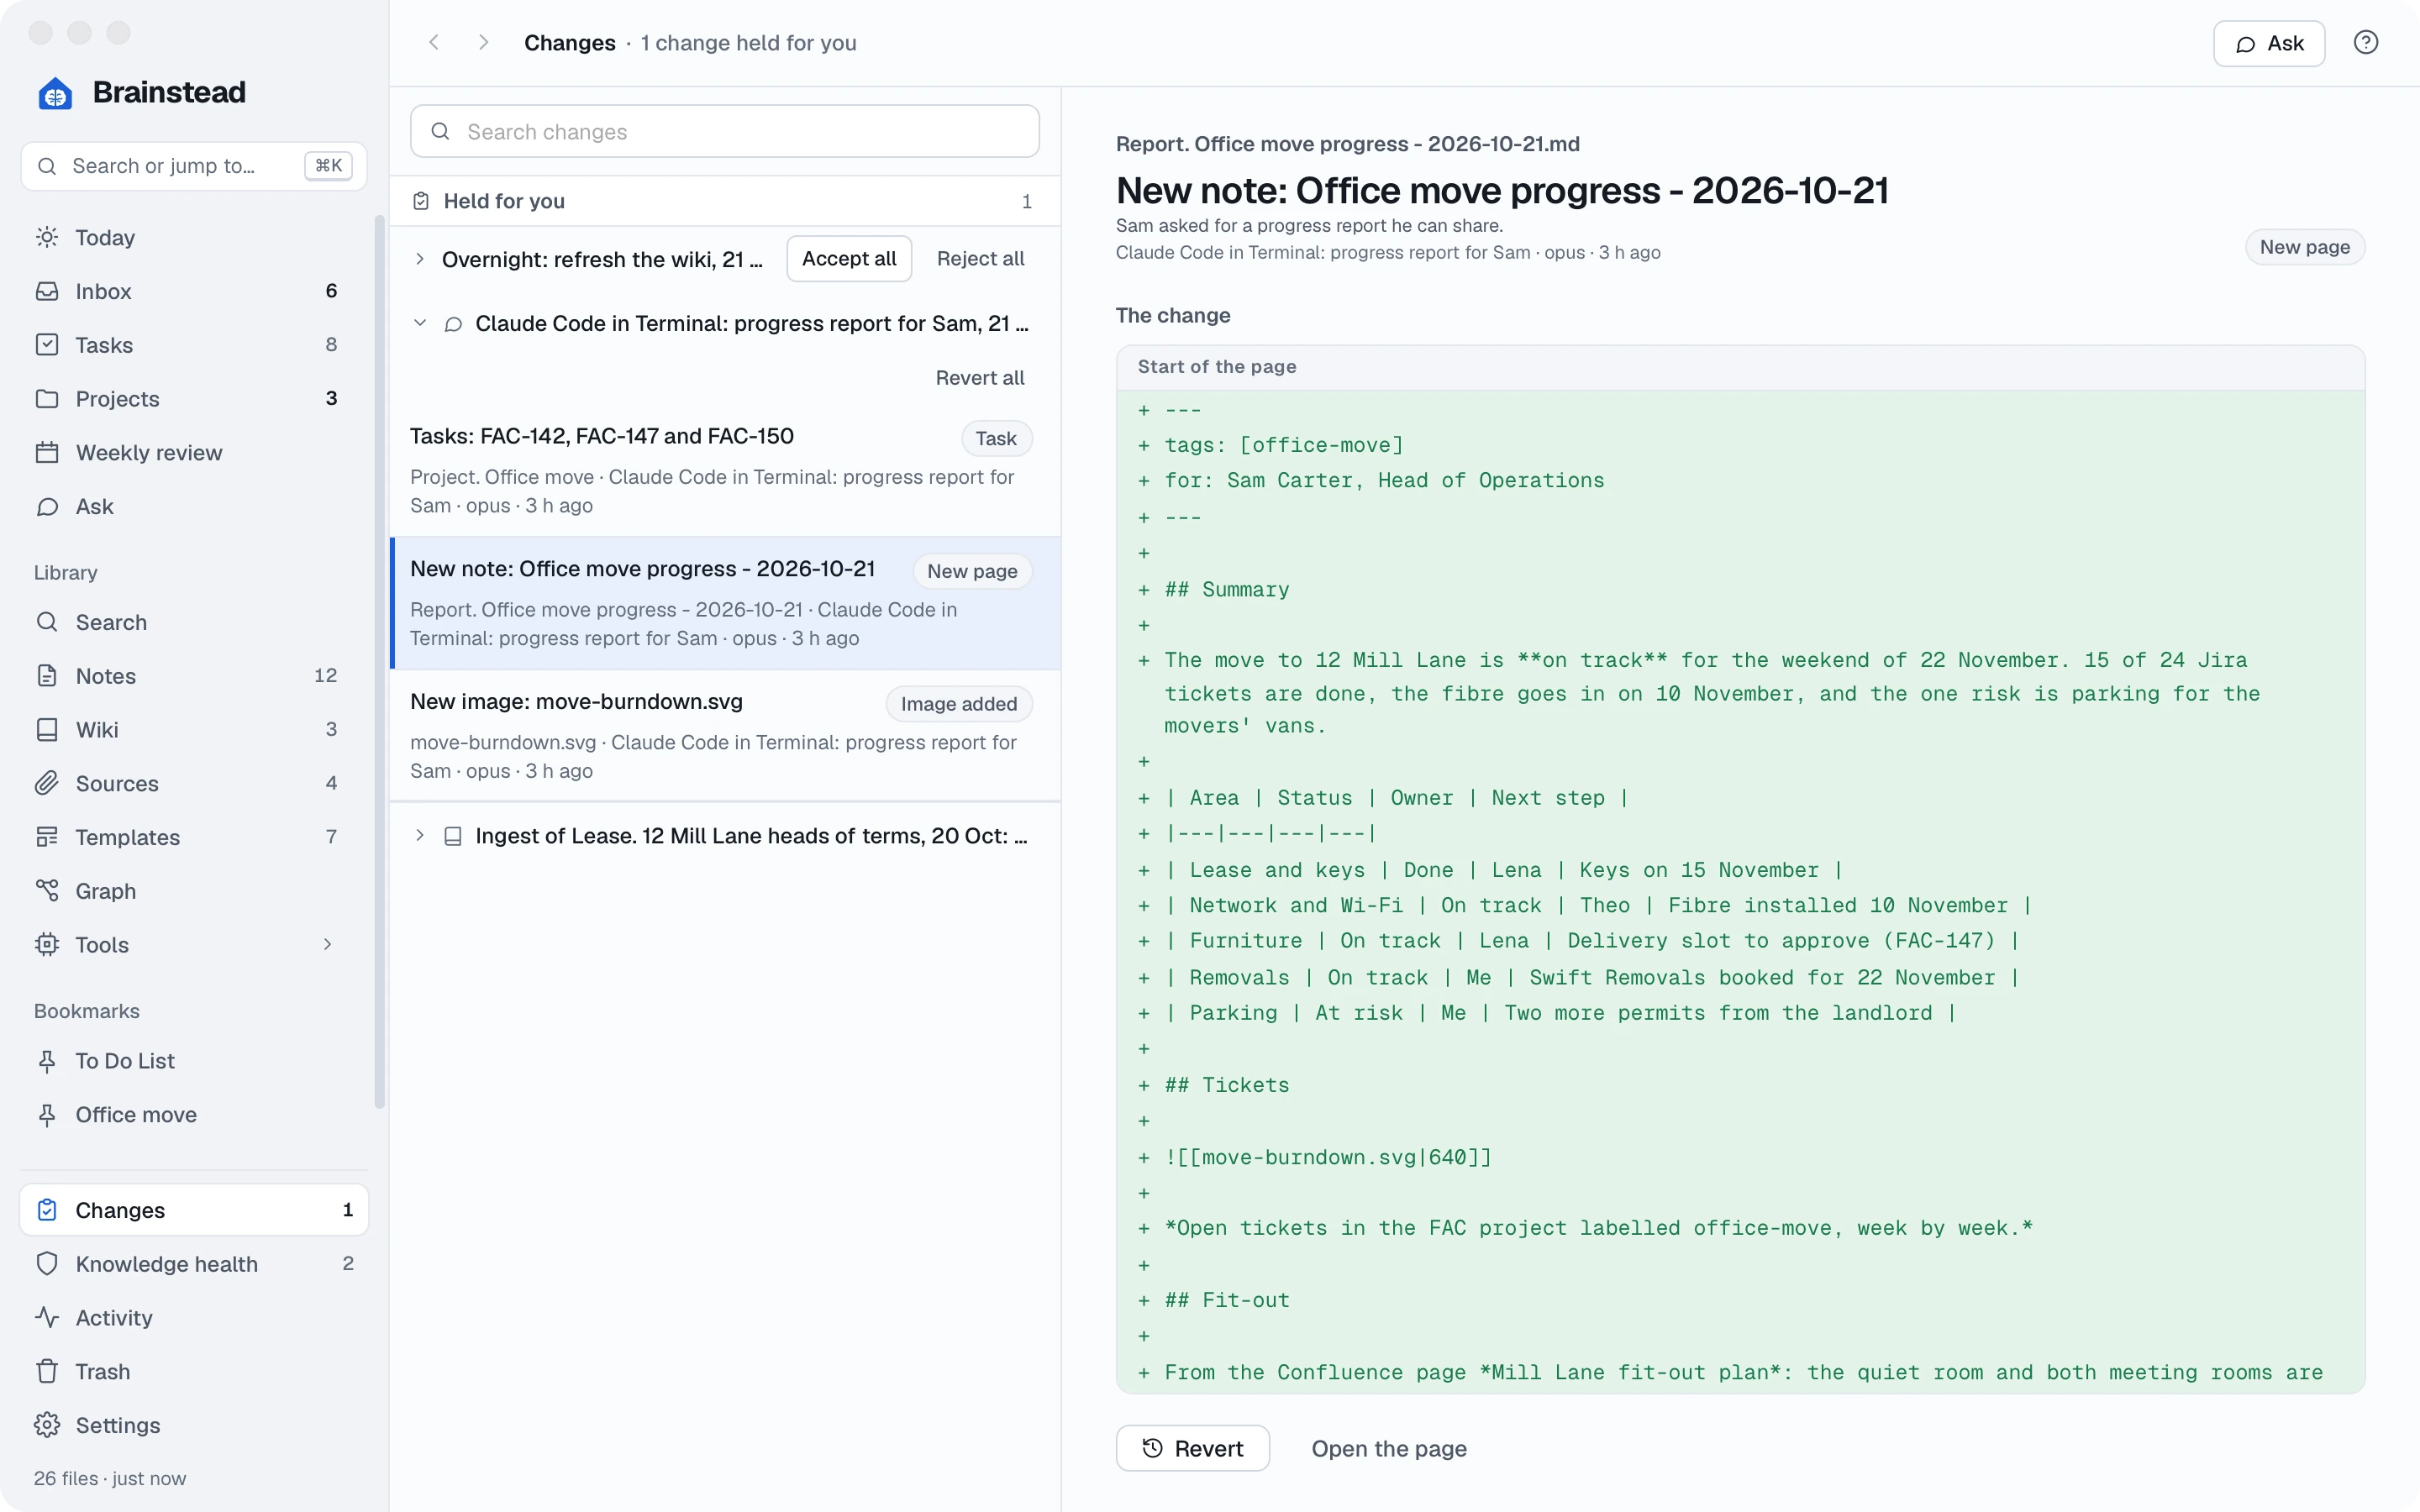2420x1512 pixels.
Task: Expand the Ingest of Lease group
Action: (420, 836)
